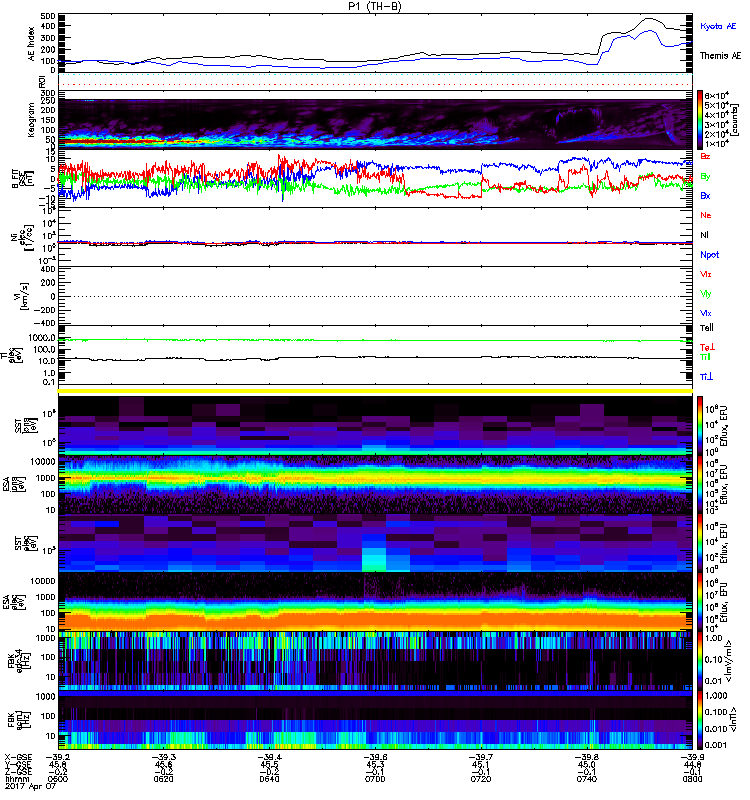Click the 0800 time tick label
Screen dimensions: 750x800
point(692,779)
